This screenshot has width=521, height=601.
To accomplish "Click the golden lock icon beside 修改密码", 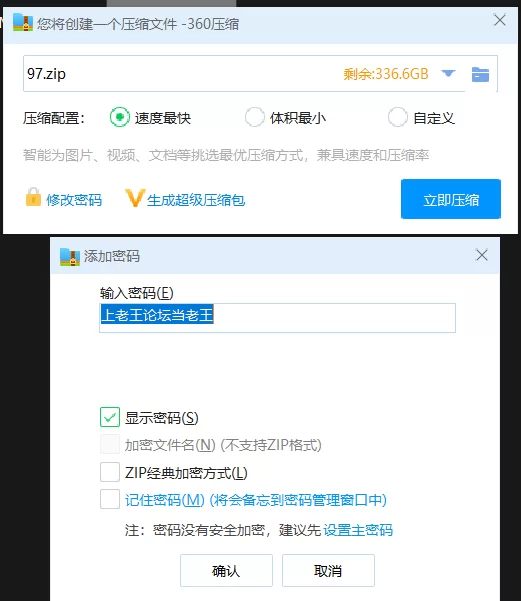I will pos(33,197).
